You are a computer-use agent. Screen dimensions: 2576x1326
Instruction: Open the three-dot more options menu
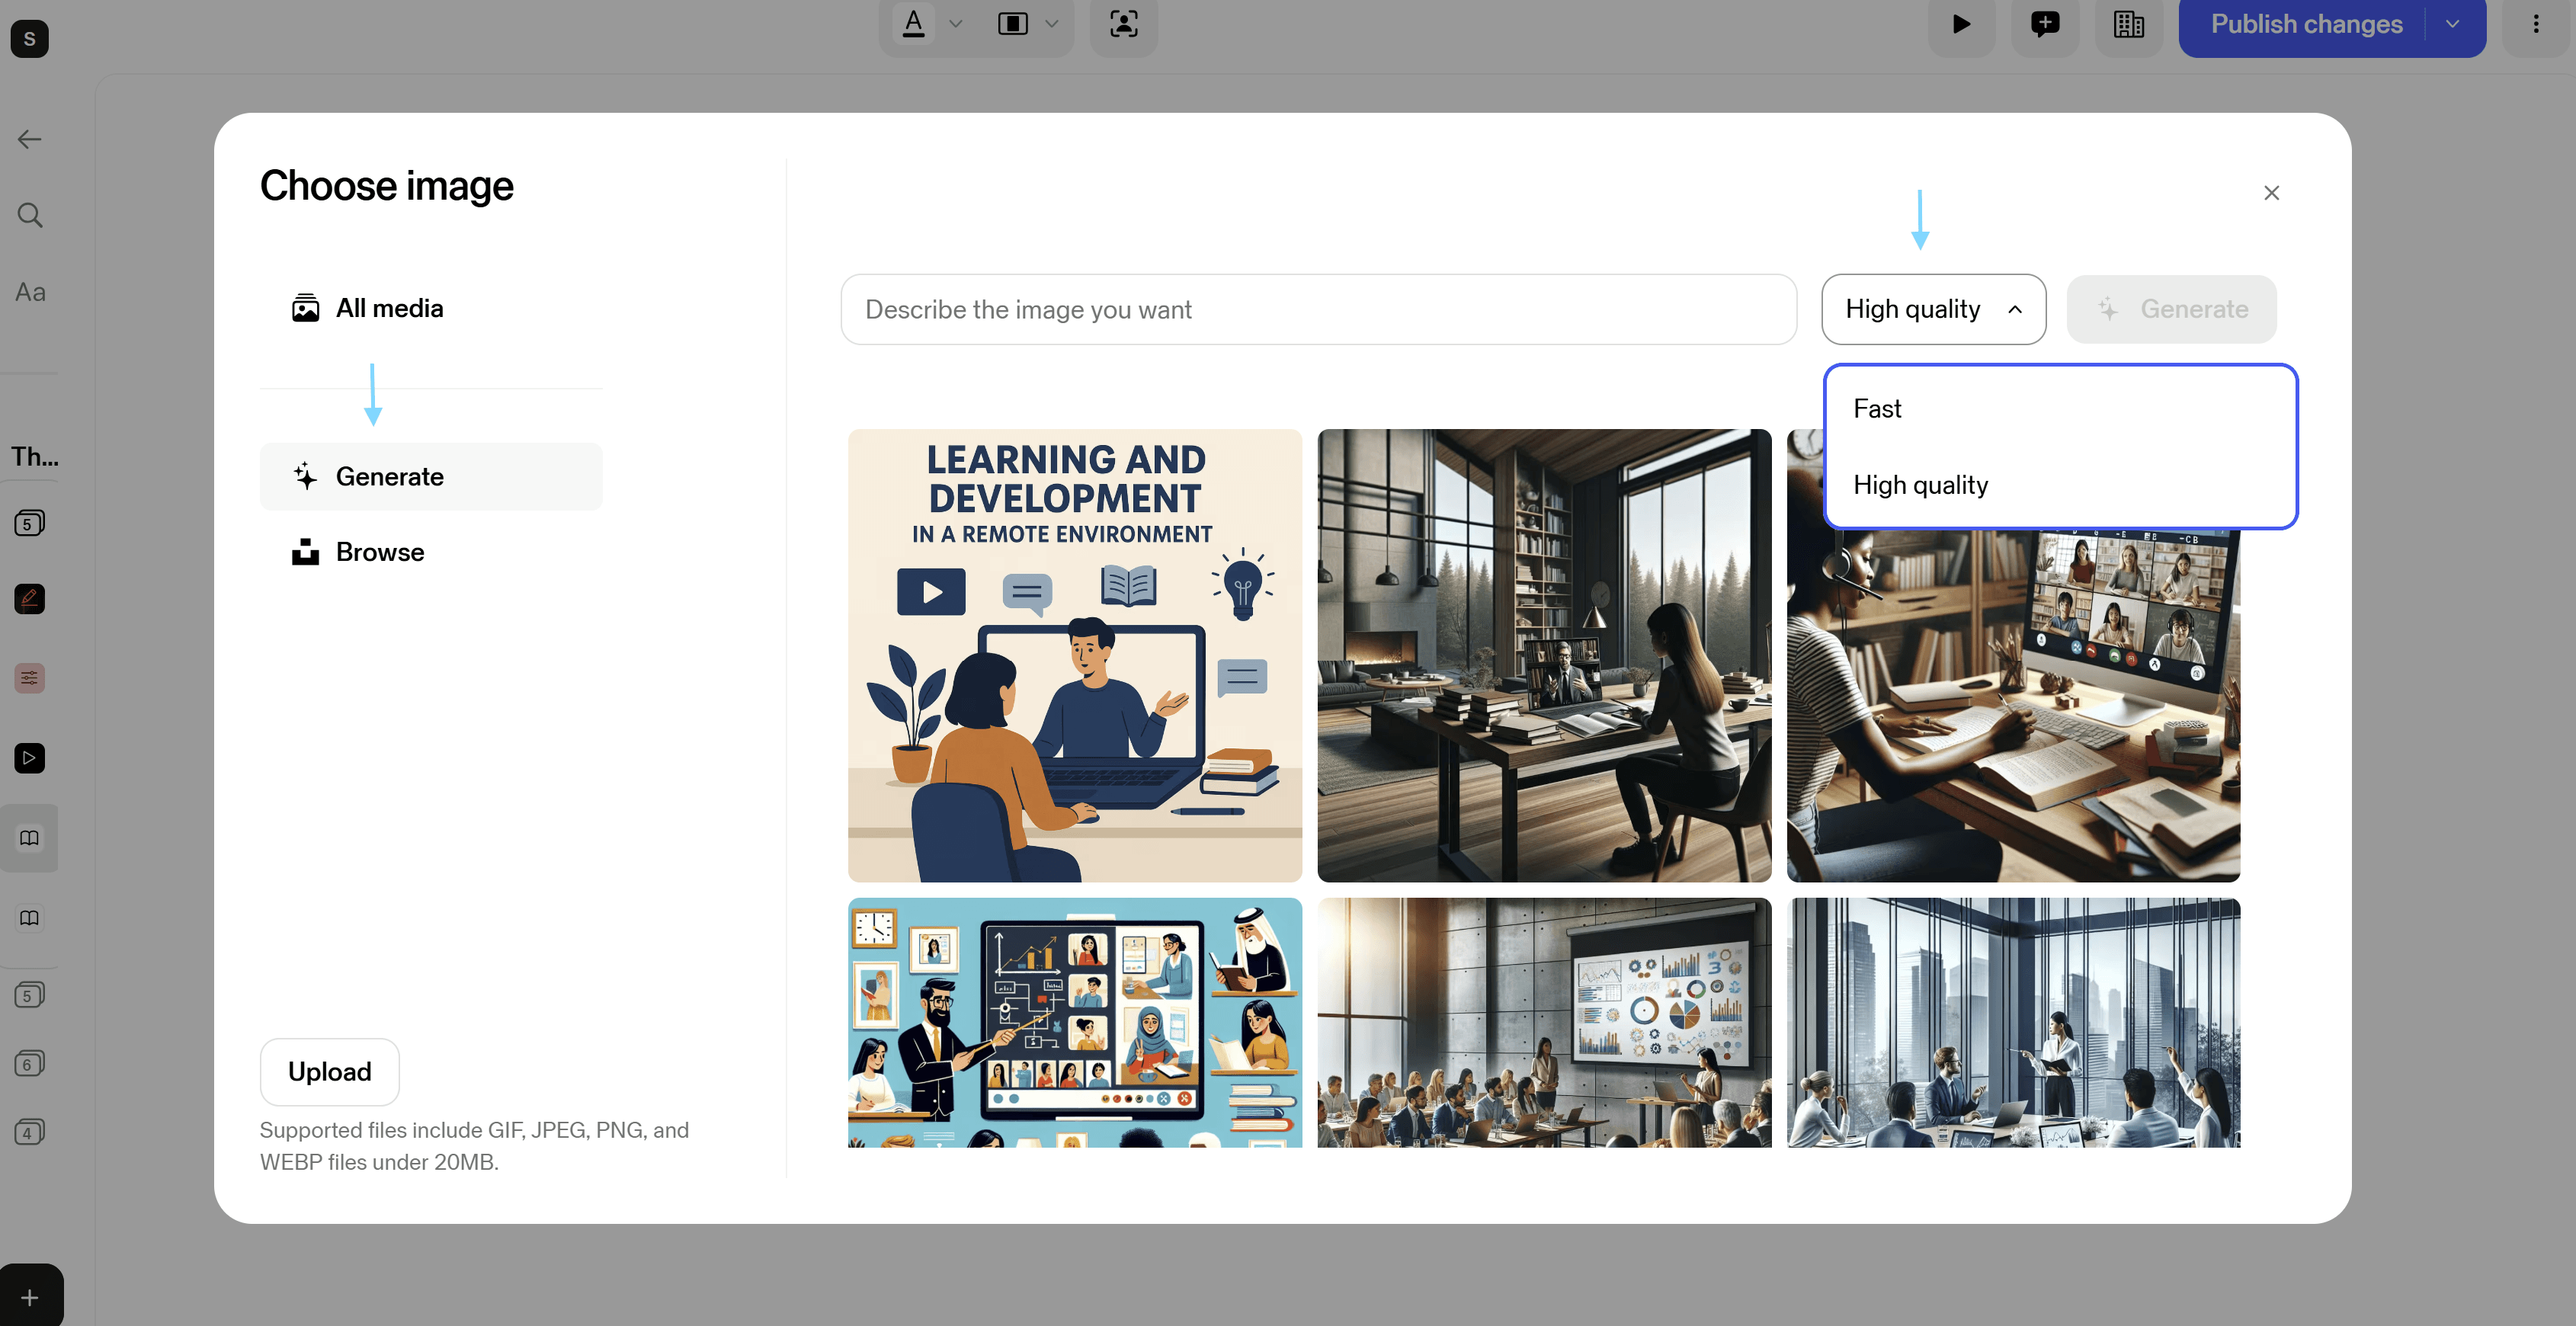(2535, 24)
